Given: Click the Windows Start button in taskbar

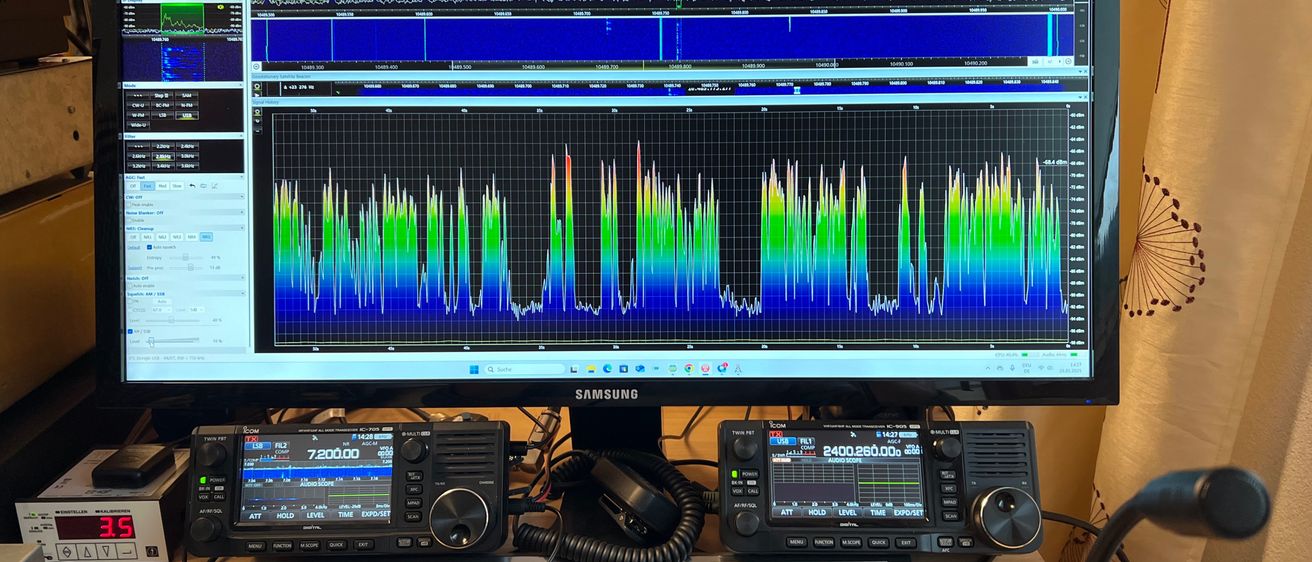Looking at the screenshot, I should click(474, 369).
